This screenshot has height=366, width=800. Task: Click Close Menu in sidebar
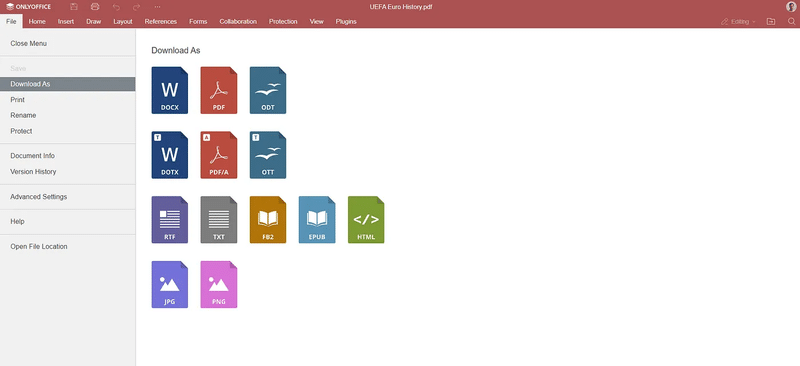(67, 43)
